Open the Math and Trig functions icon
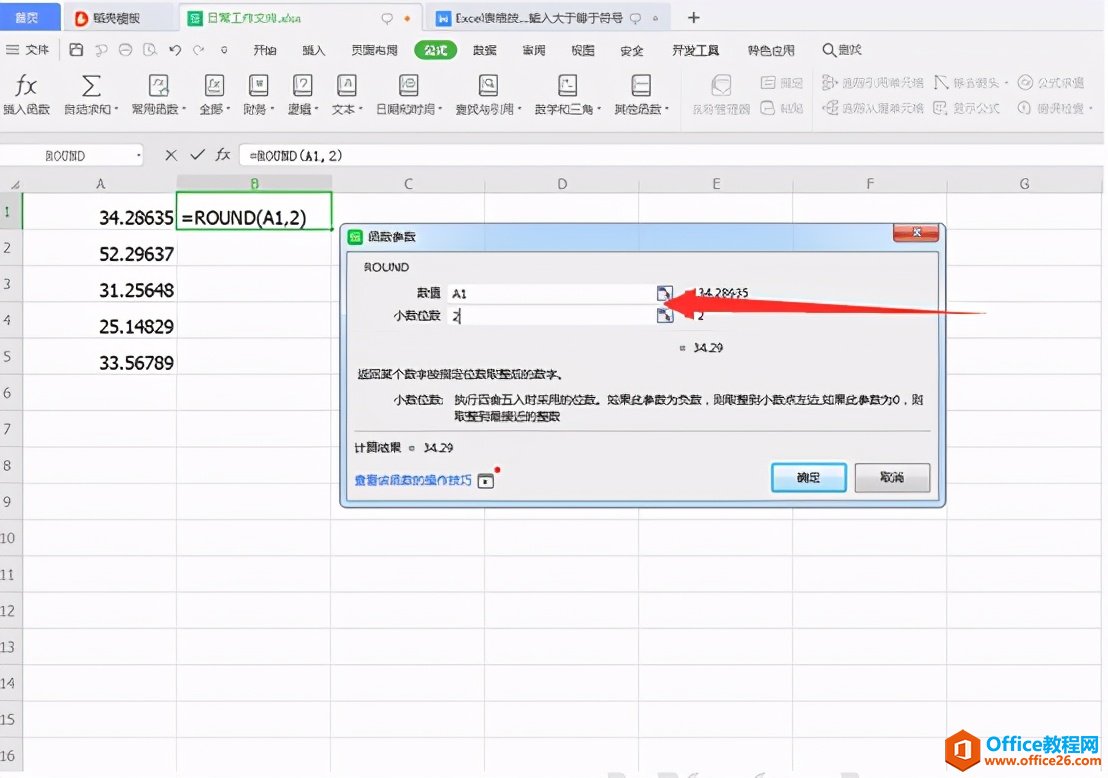 567,86
